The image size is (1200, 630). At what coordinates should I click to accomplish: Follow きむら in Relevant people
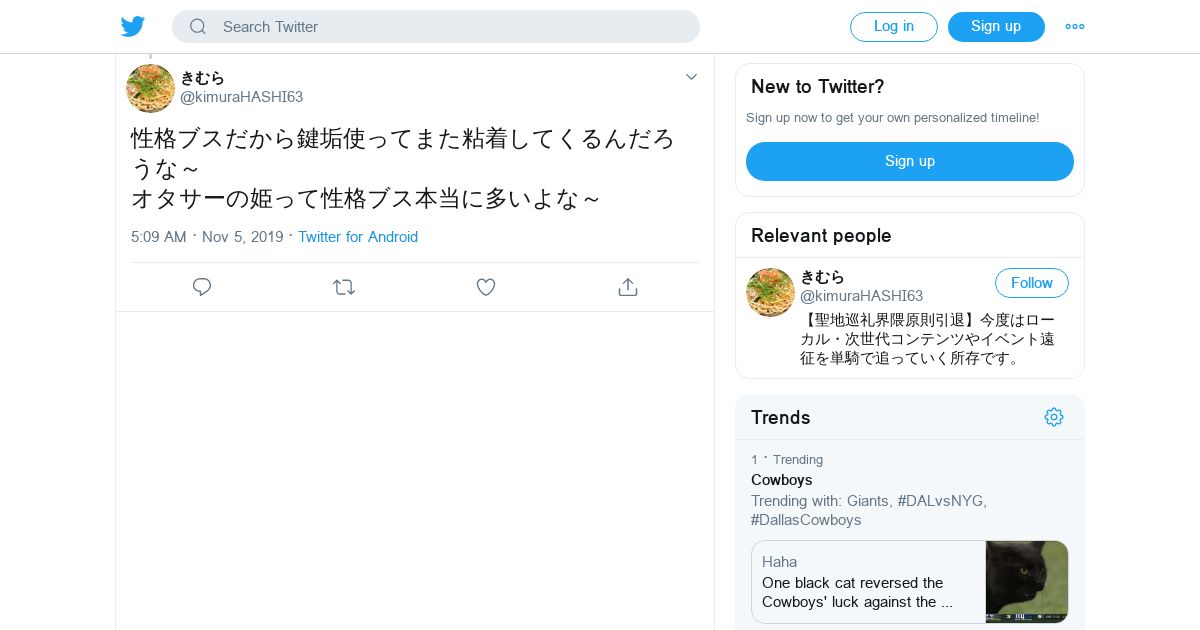point(1031,283)
